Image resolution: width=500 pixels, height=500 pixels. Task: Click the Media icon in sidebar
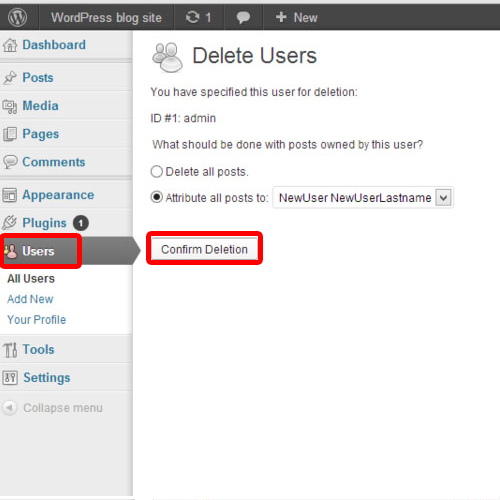(10, 106)
